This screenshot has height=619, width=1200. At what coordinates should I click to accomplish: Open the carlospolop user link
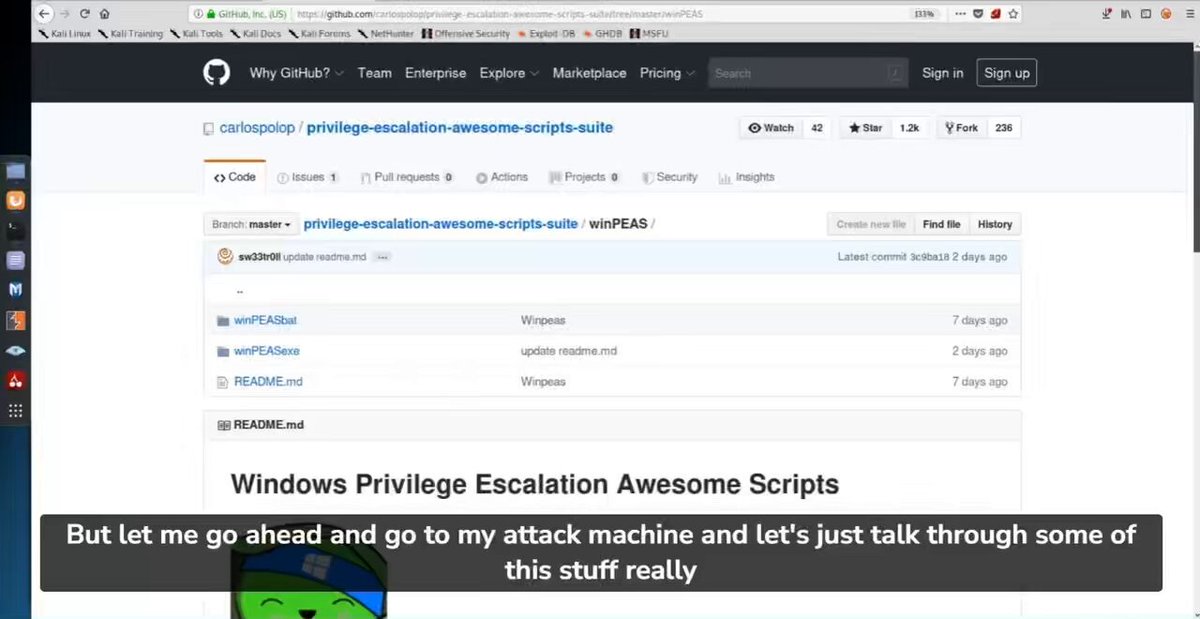pos(256,128)
